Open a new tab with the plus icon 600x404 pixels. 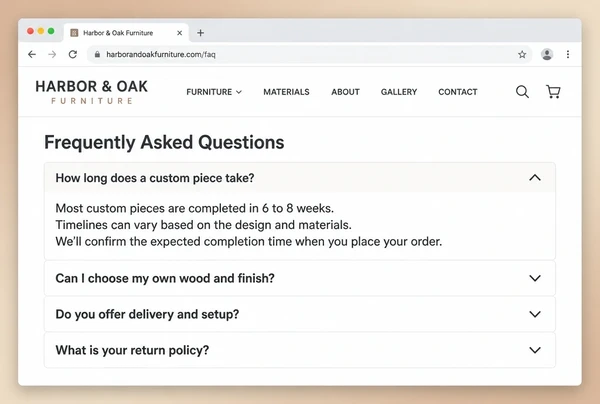pos(201,33)
